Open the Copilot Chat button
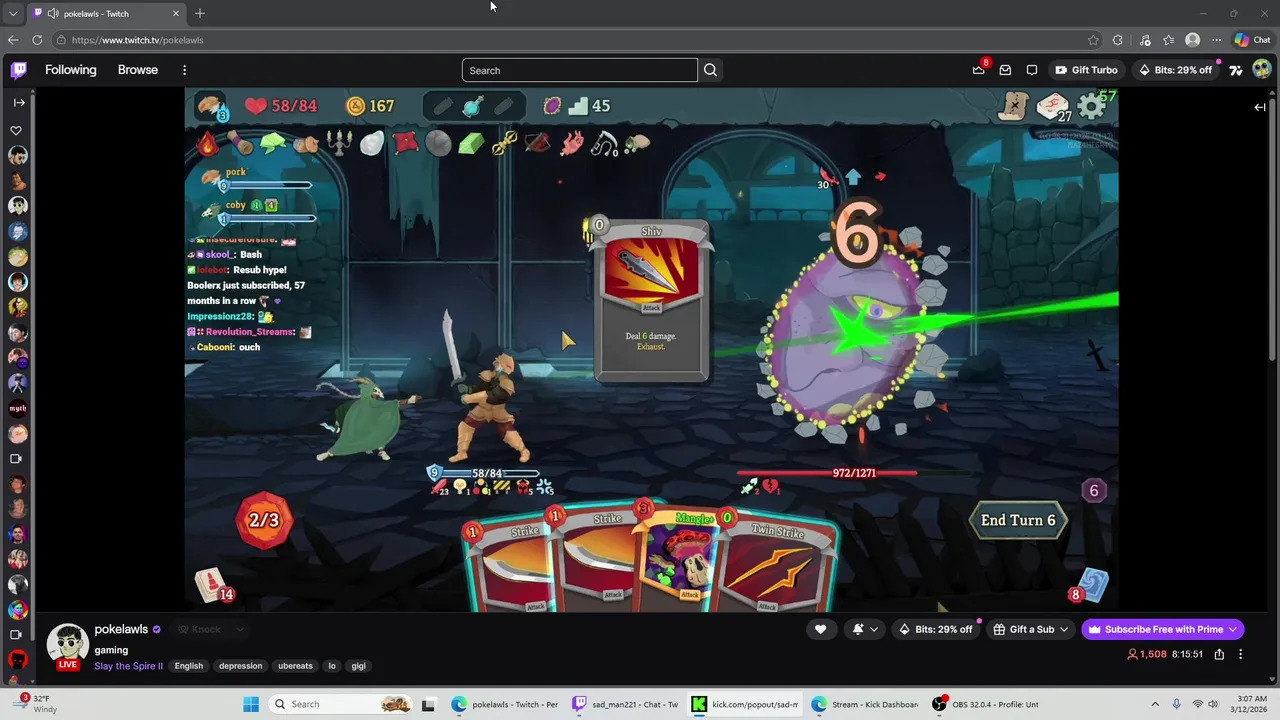Image resolution: width=1280 pixels, height=720 pixels. point(1252,40)
